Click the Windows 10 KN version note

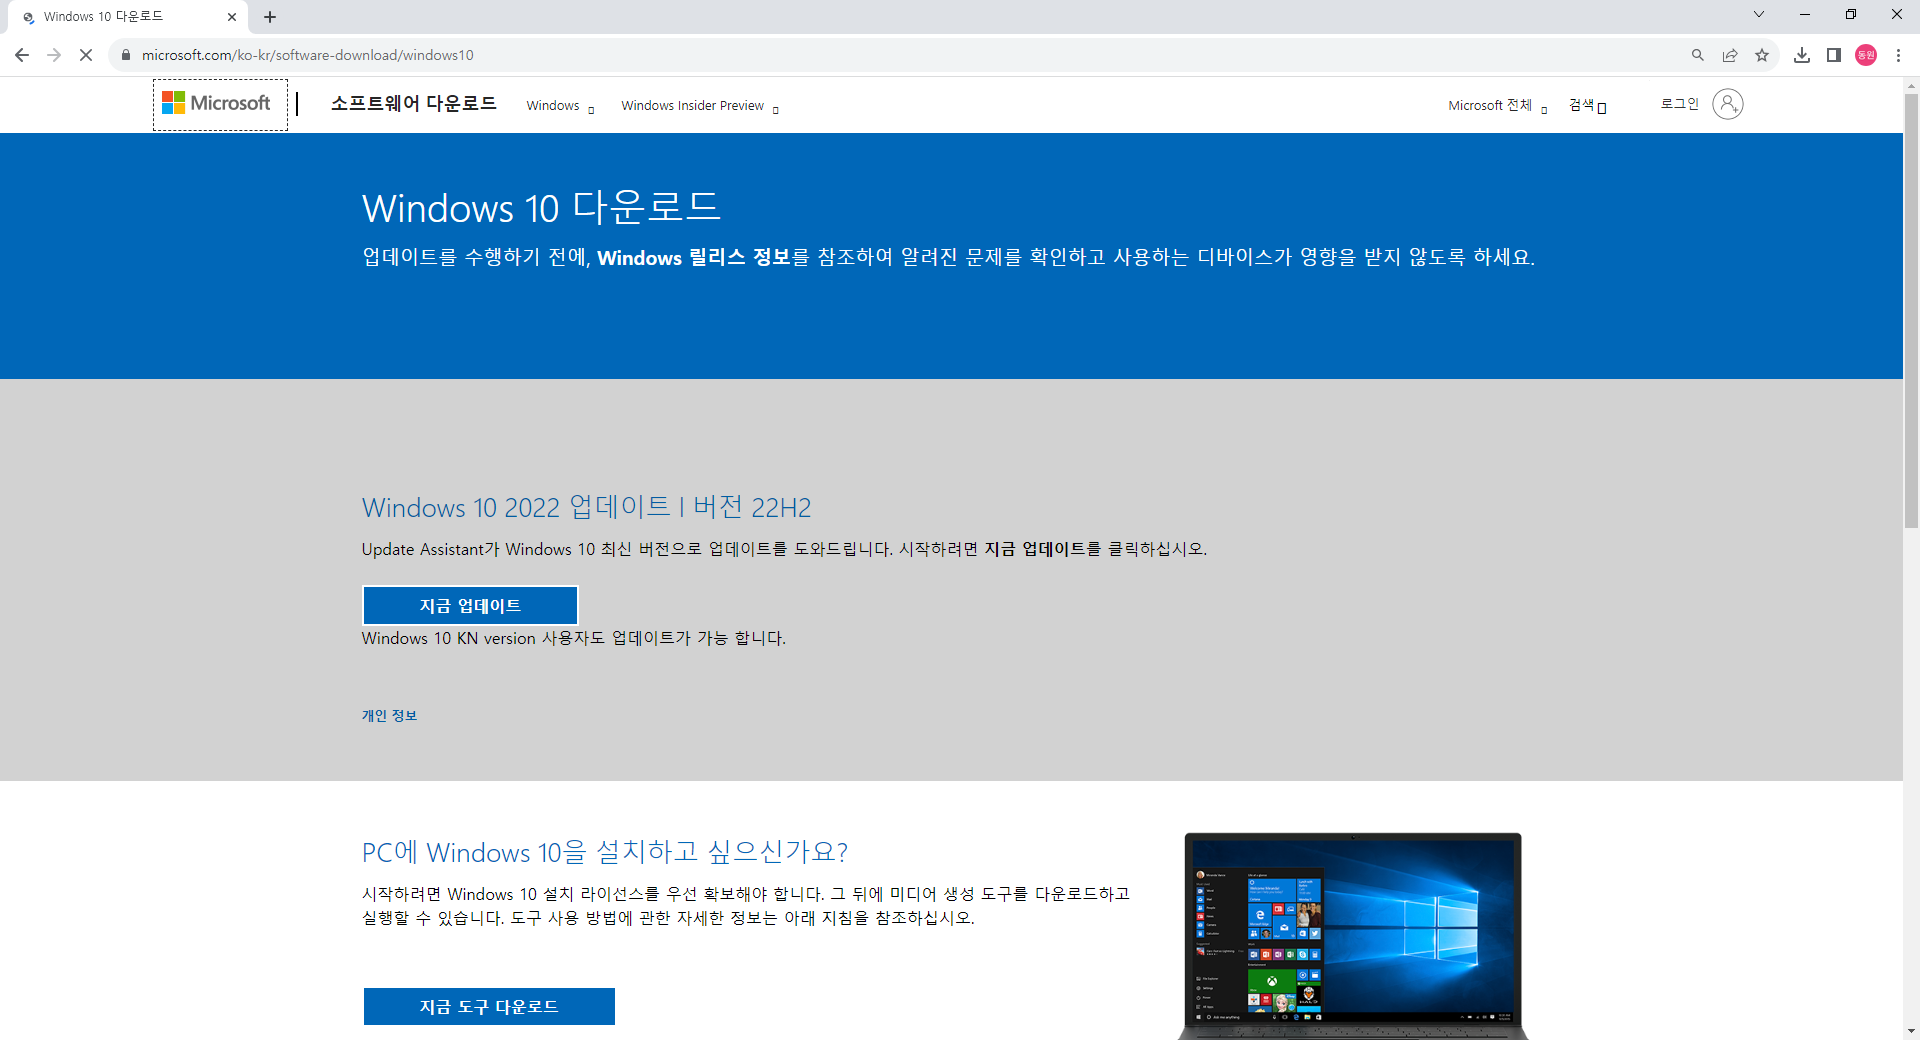tap(574, 638)
